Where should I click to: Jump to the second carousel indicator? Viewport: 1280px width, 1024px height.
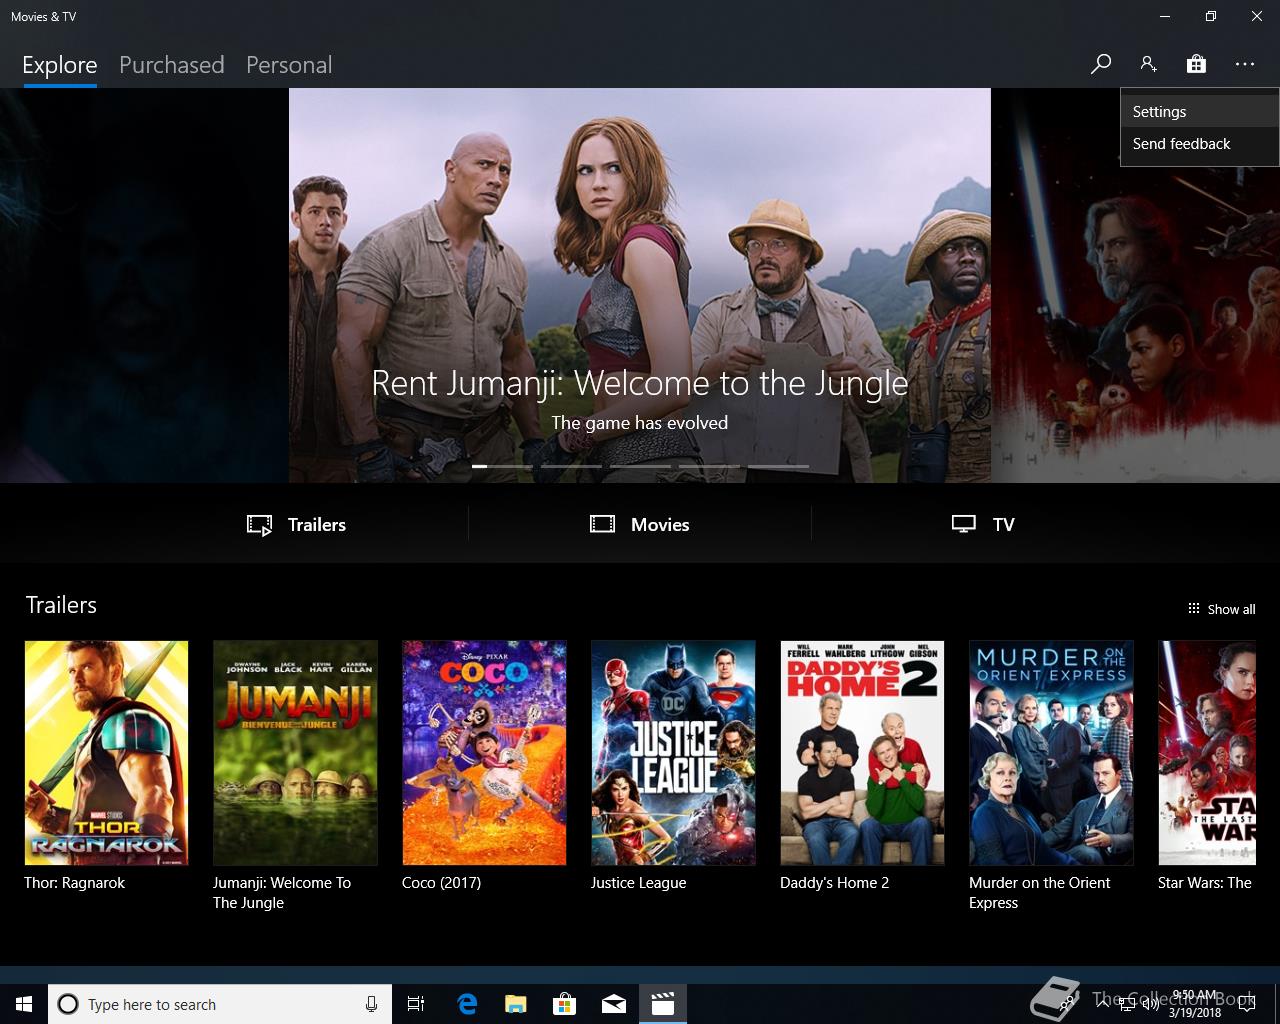571,466
